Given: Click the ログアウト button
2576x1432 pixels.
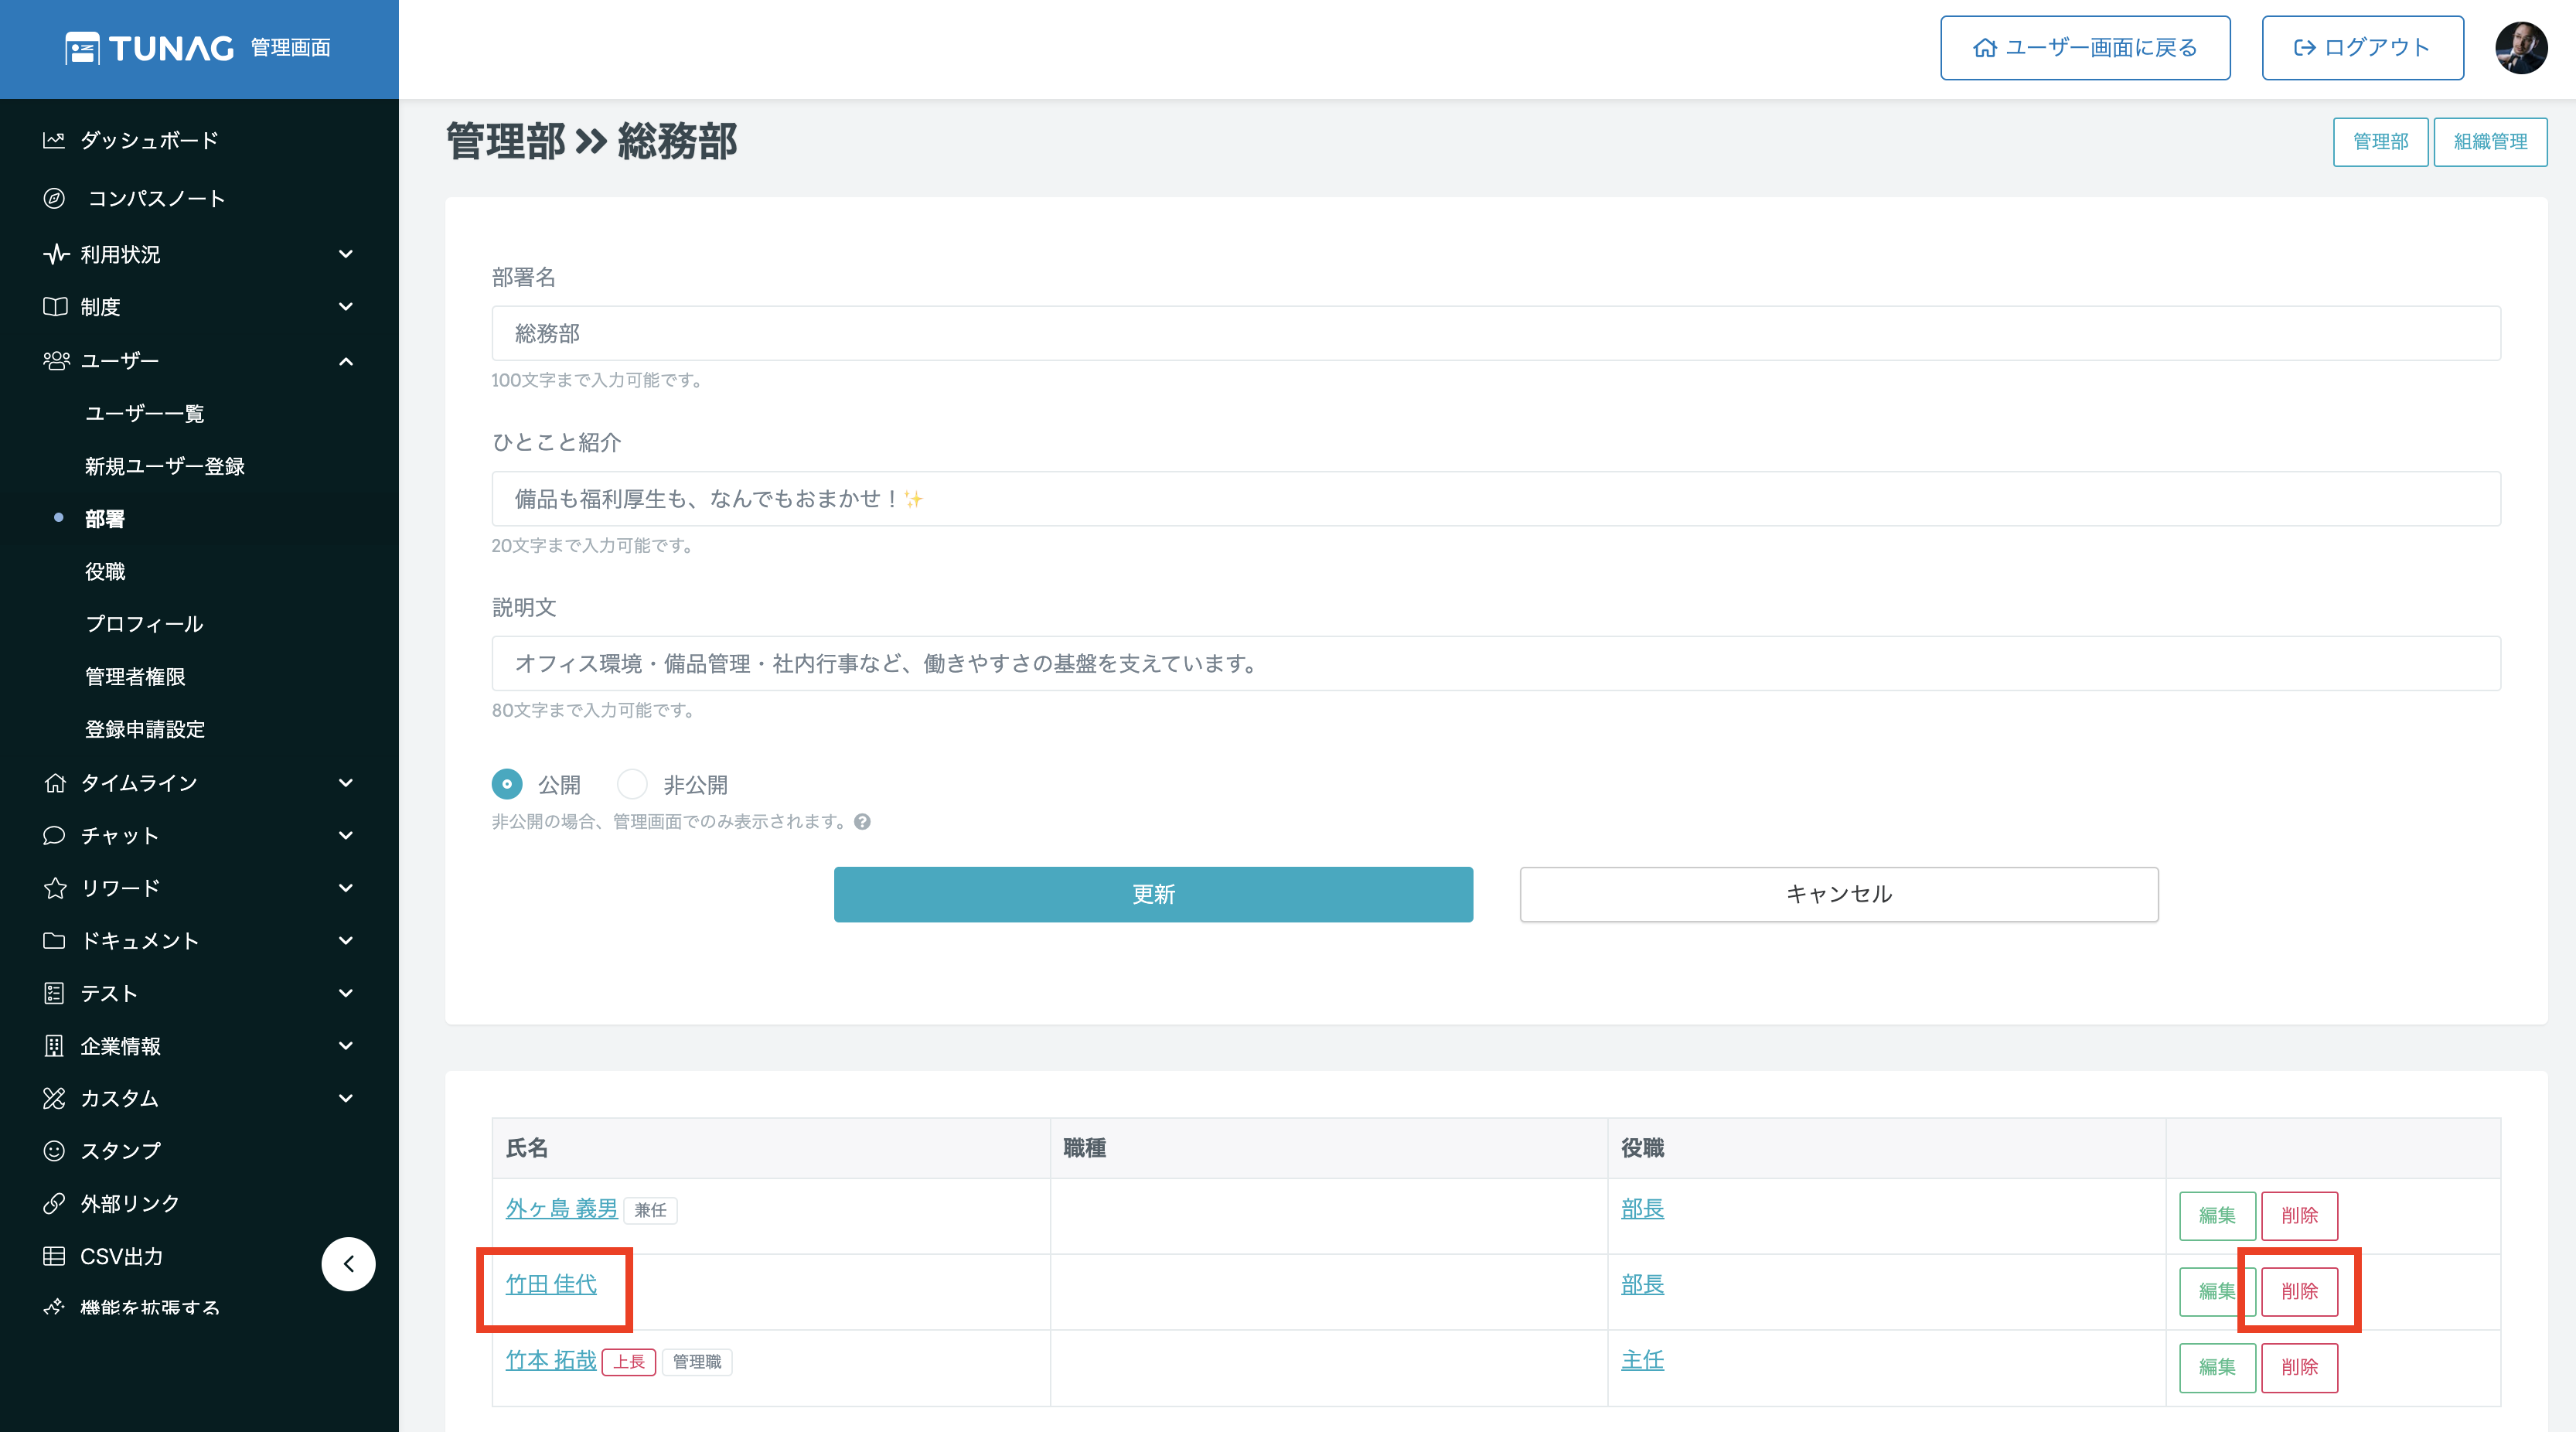Looking at the screenshot, I should click(x=2362, y=48).
